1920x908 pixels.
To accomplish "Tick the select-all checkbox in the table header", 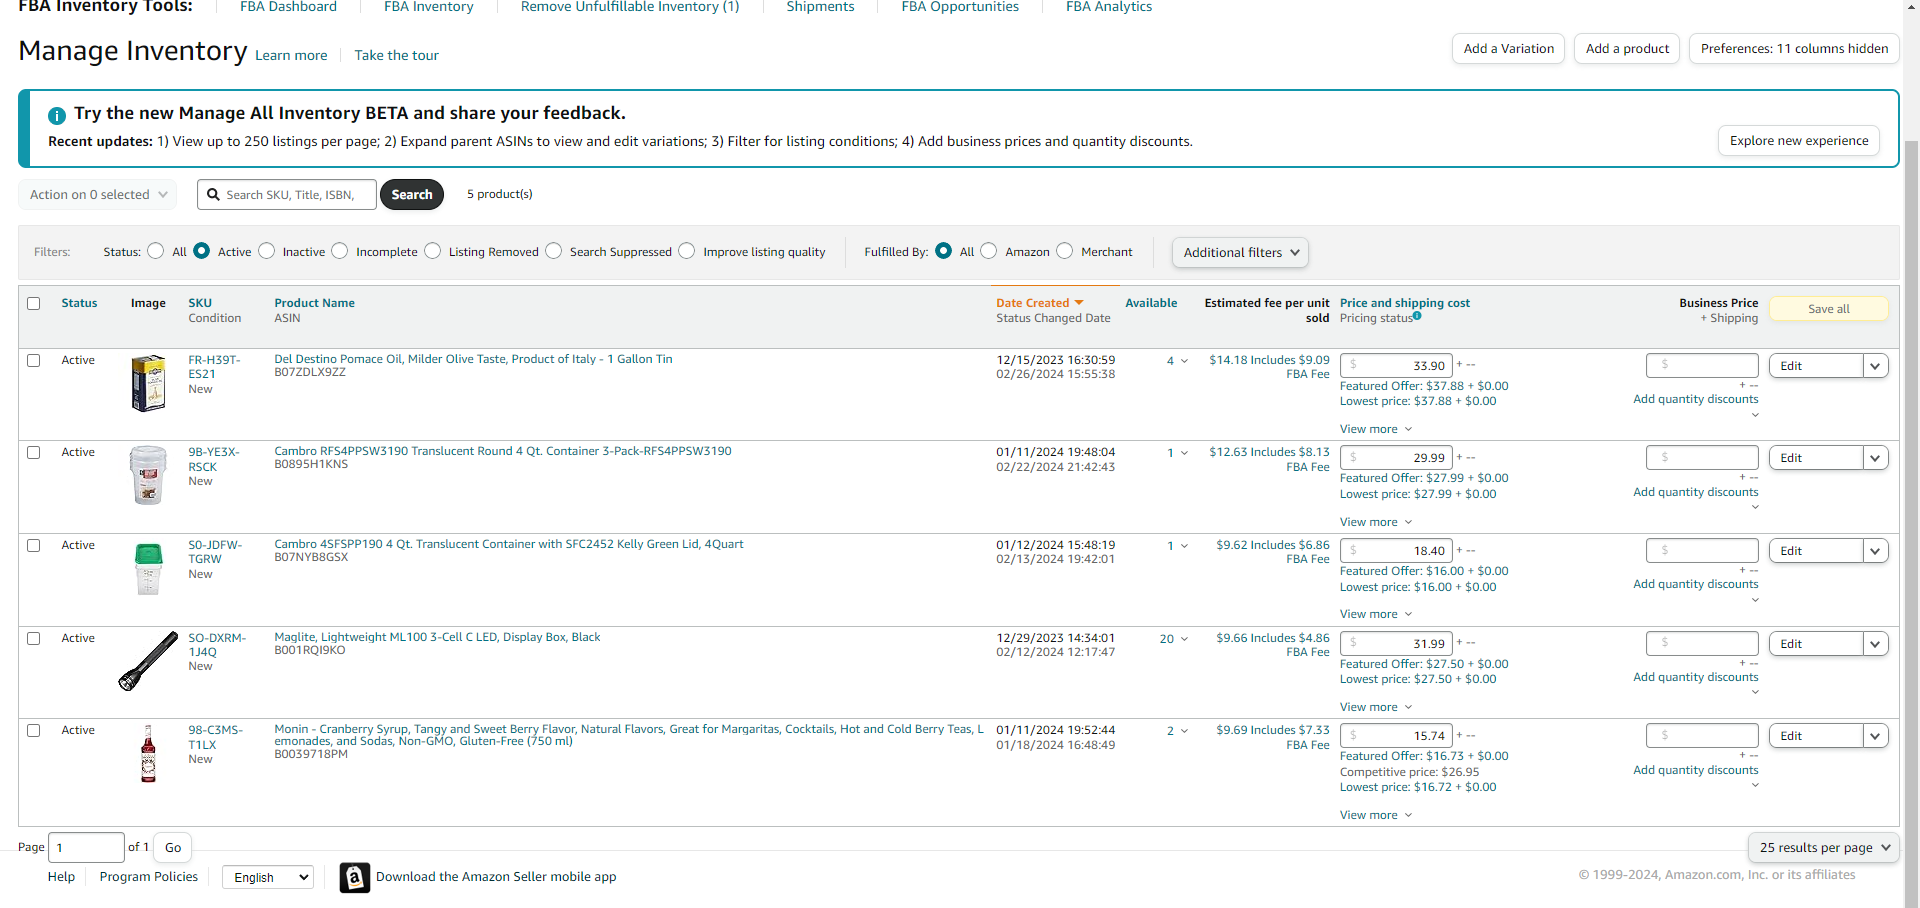I will [x=34, y=303].
